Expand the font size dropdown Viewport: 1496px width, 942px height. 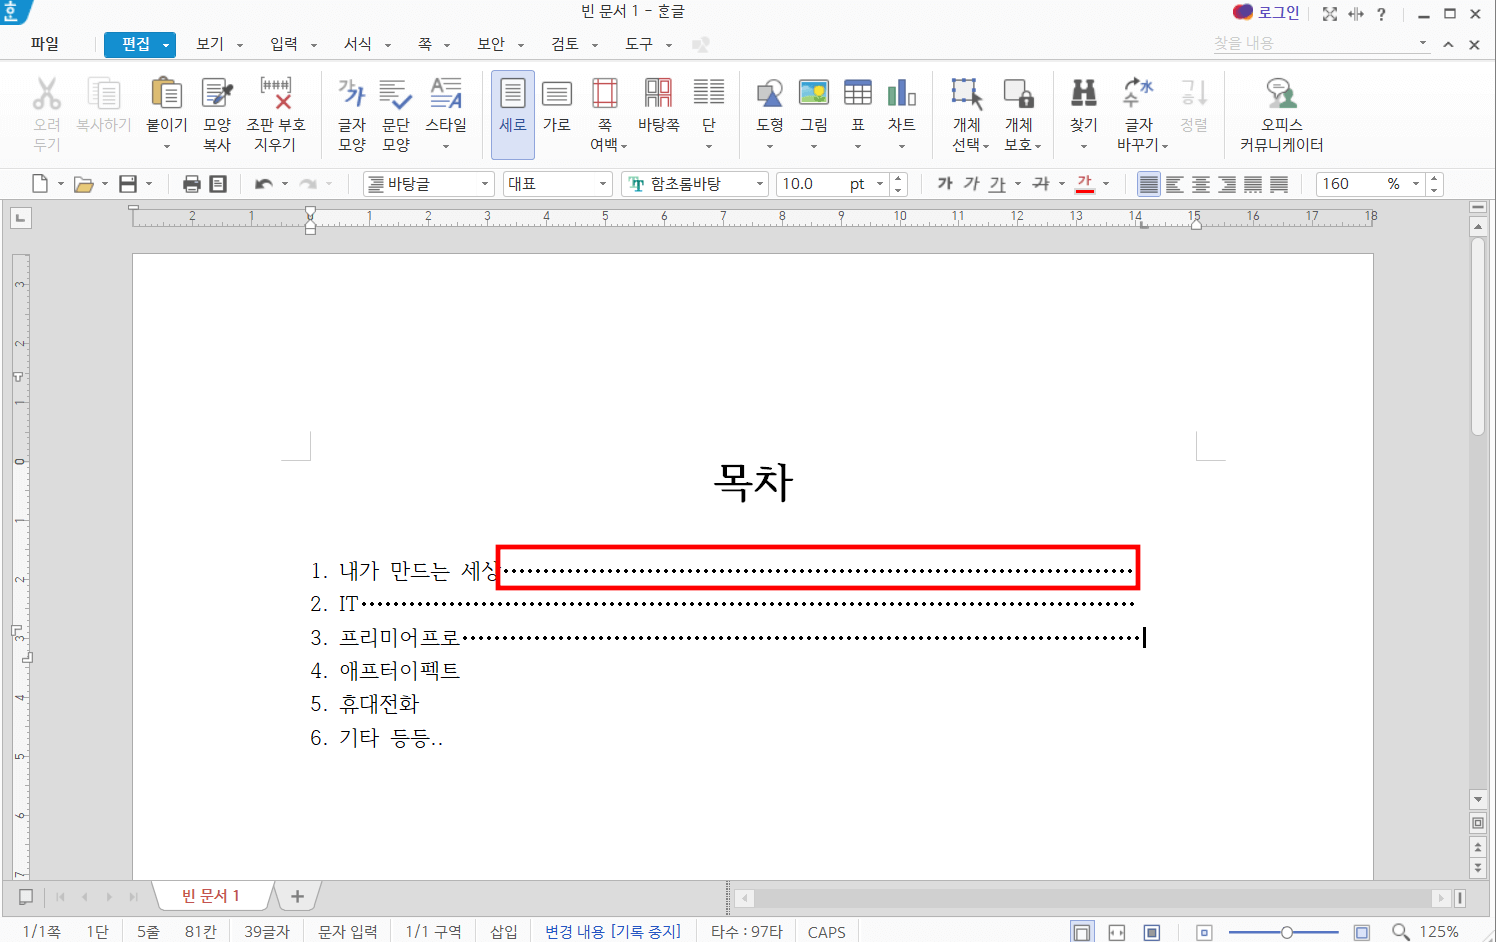[x=879, y=184]
